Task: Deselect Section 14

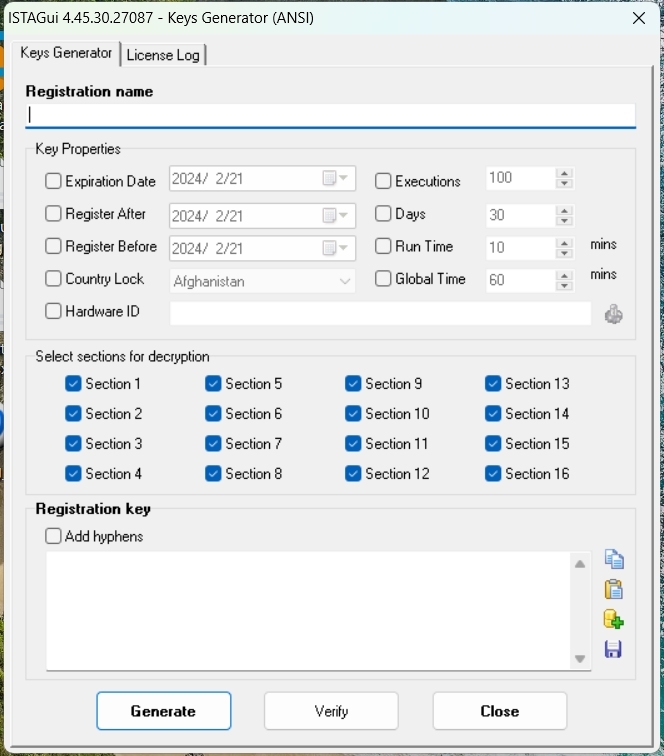Action: [x=493, y=413]
